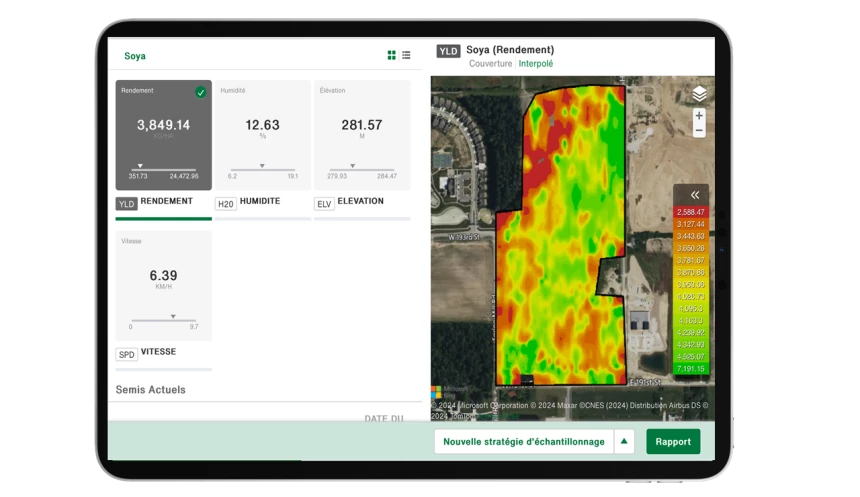This screenshot has height=497, width=860.
Task: Click Nouvelle stratégie d'échantillonnage button
Action: point(523,441)
